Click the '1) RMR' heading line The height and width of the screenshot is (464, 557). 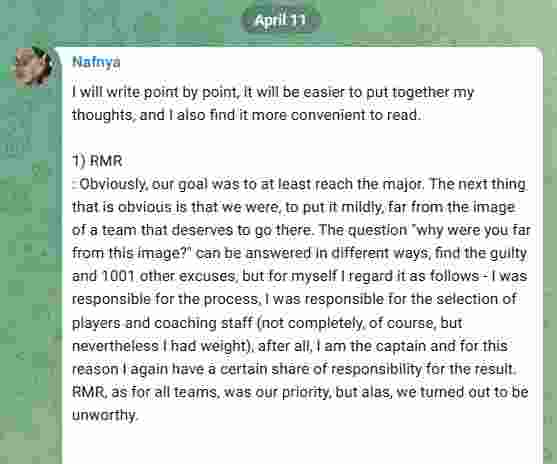click(x=97, y=161)
